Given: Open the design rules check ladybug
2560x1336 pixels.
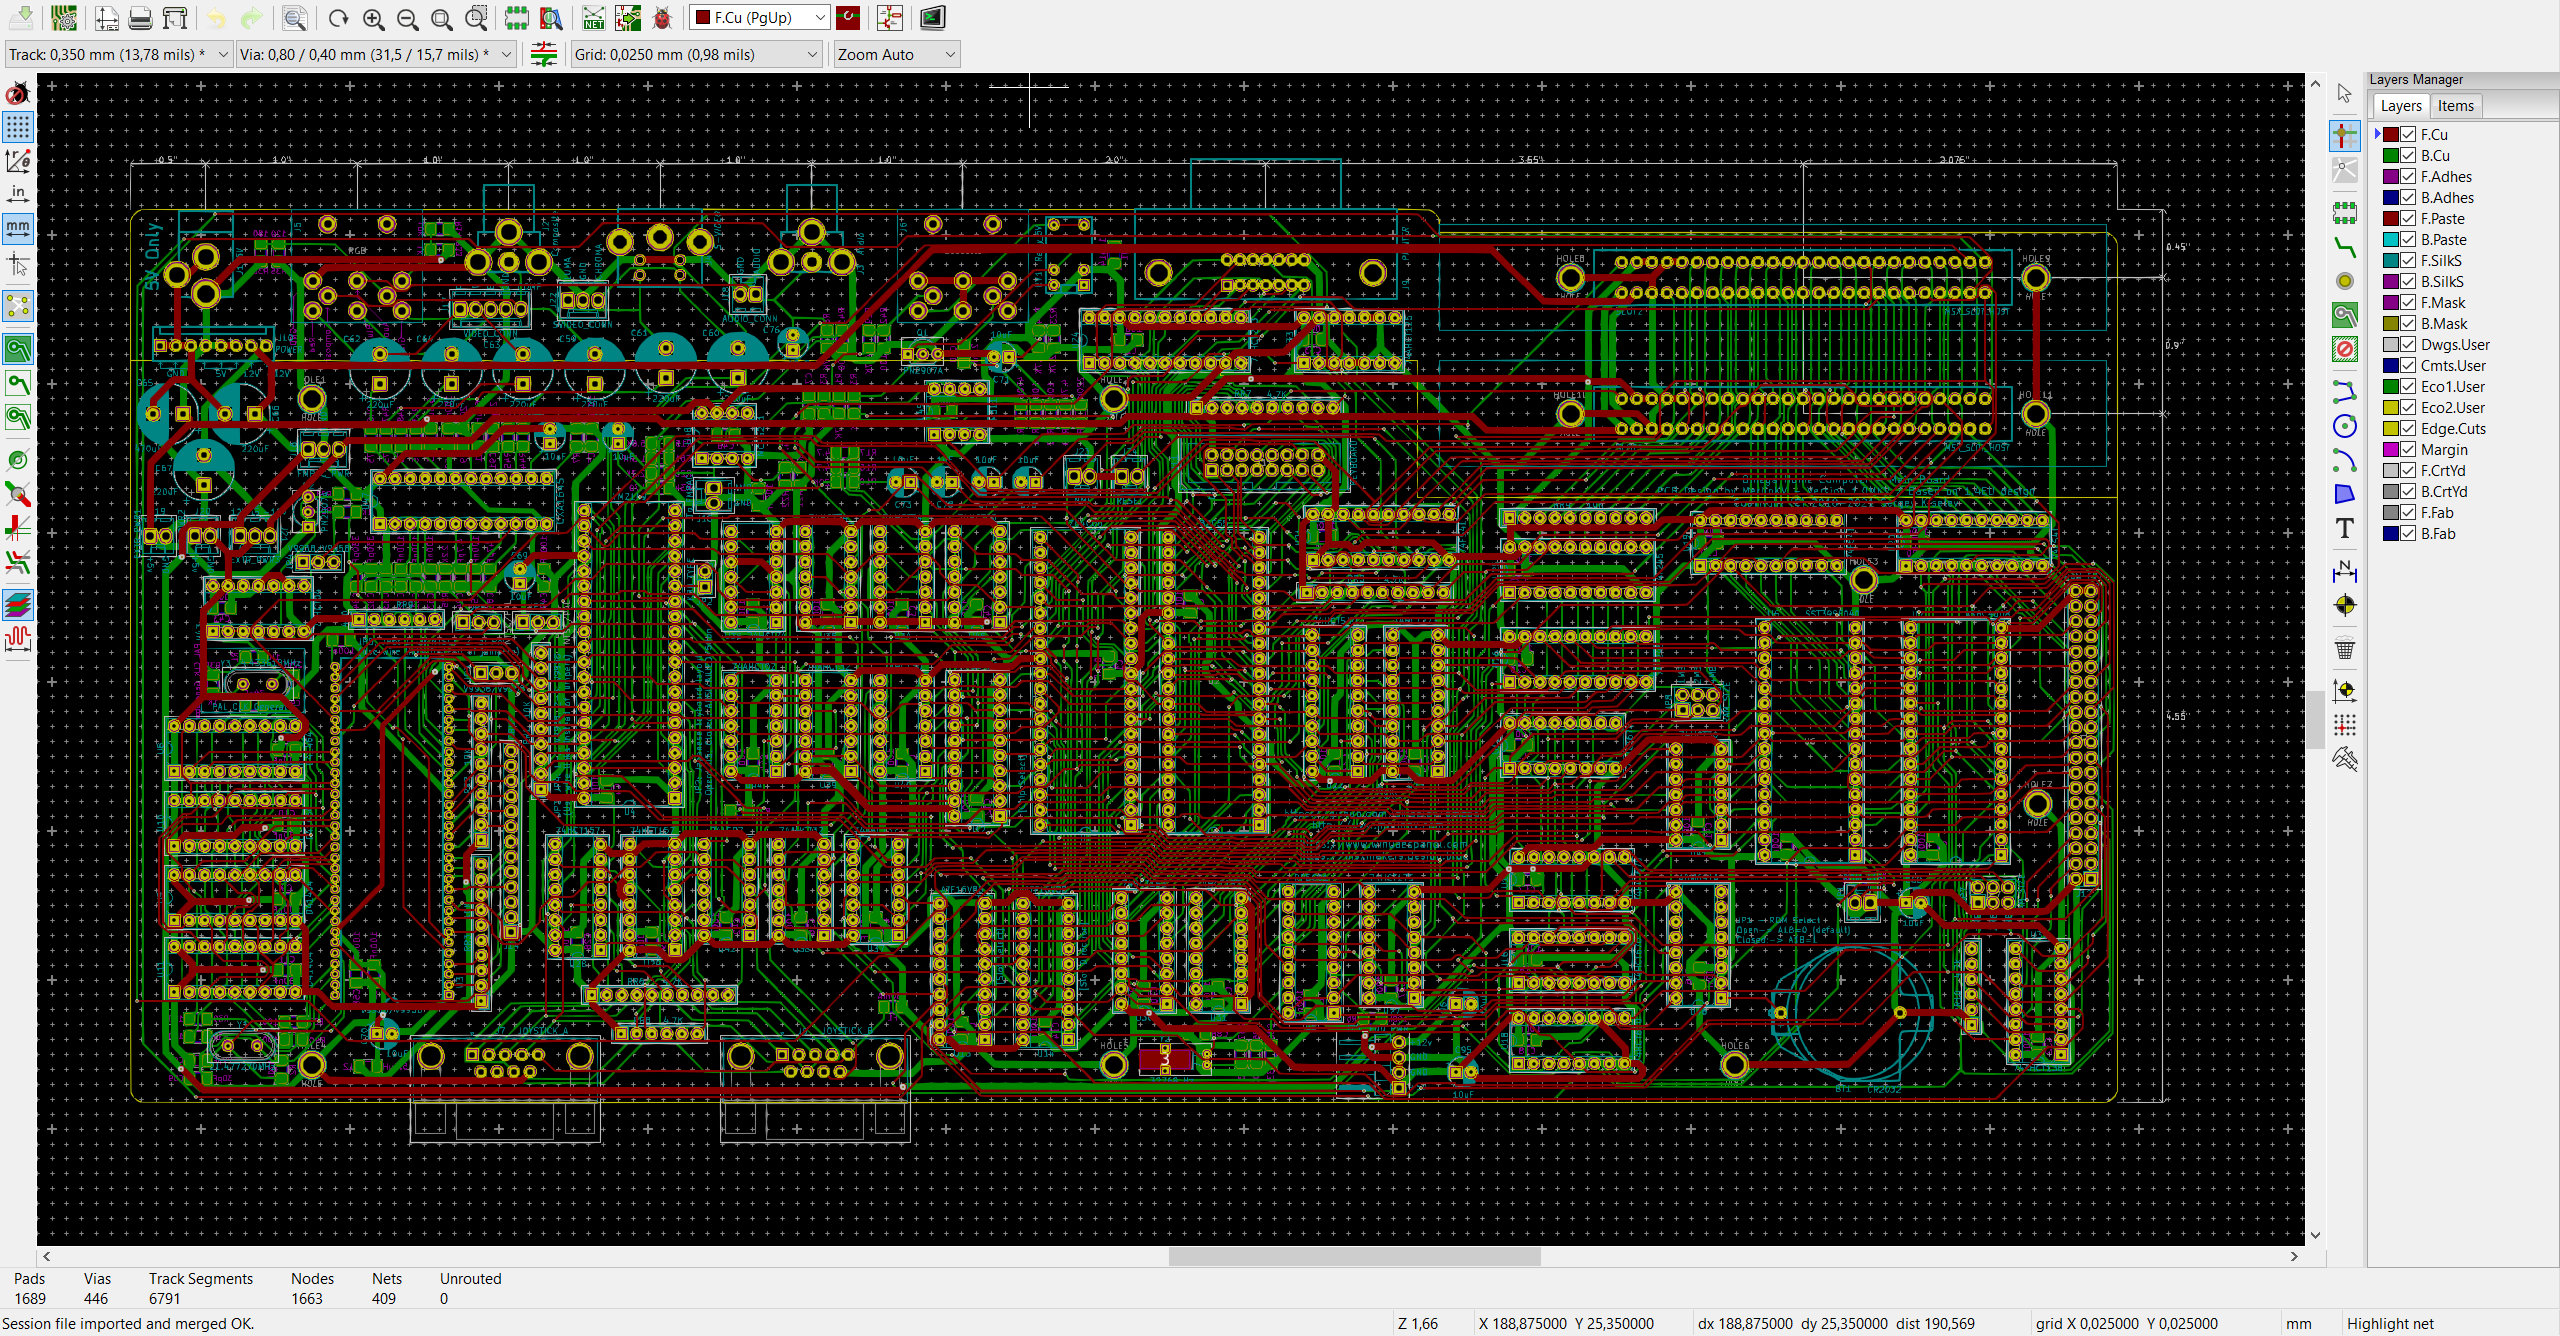Looking at the screenshot, I should pos(661,18).
